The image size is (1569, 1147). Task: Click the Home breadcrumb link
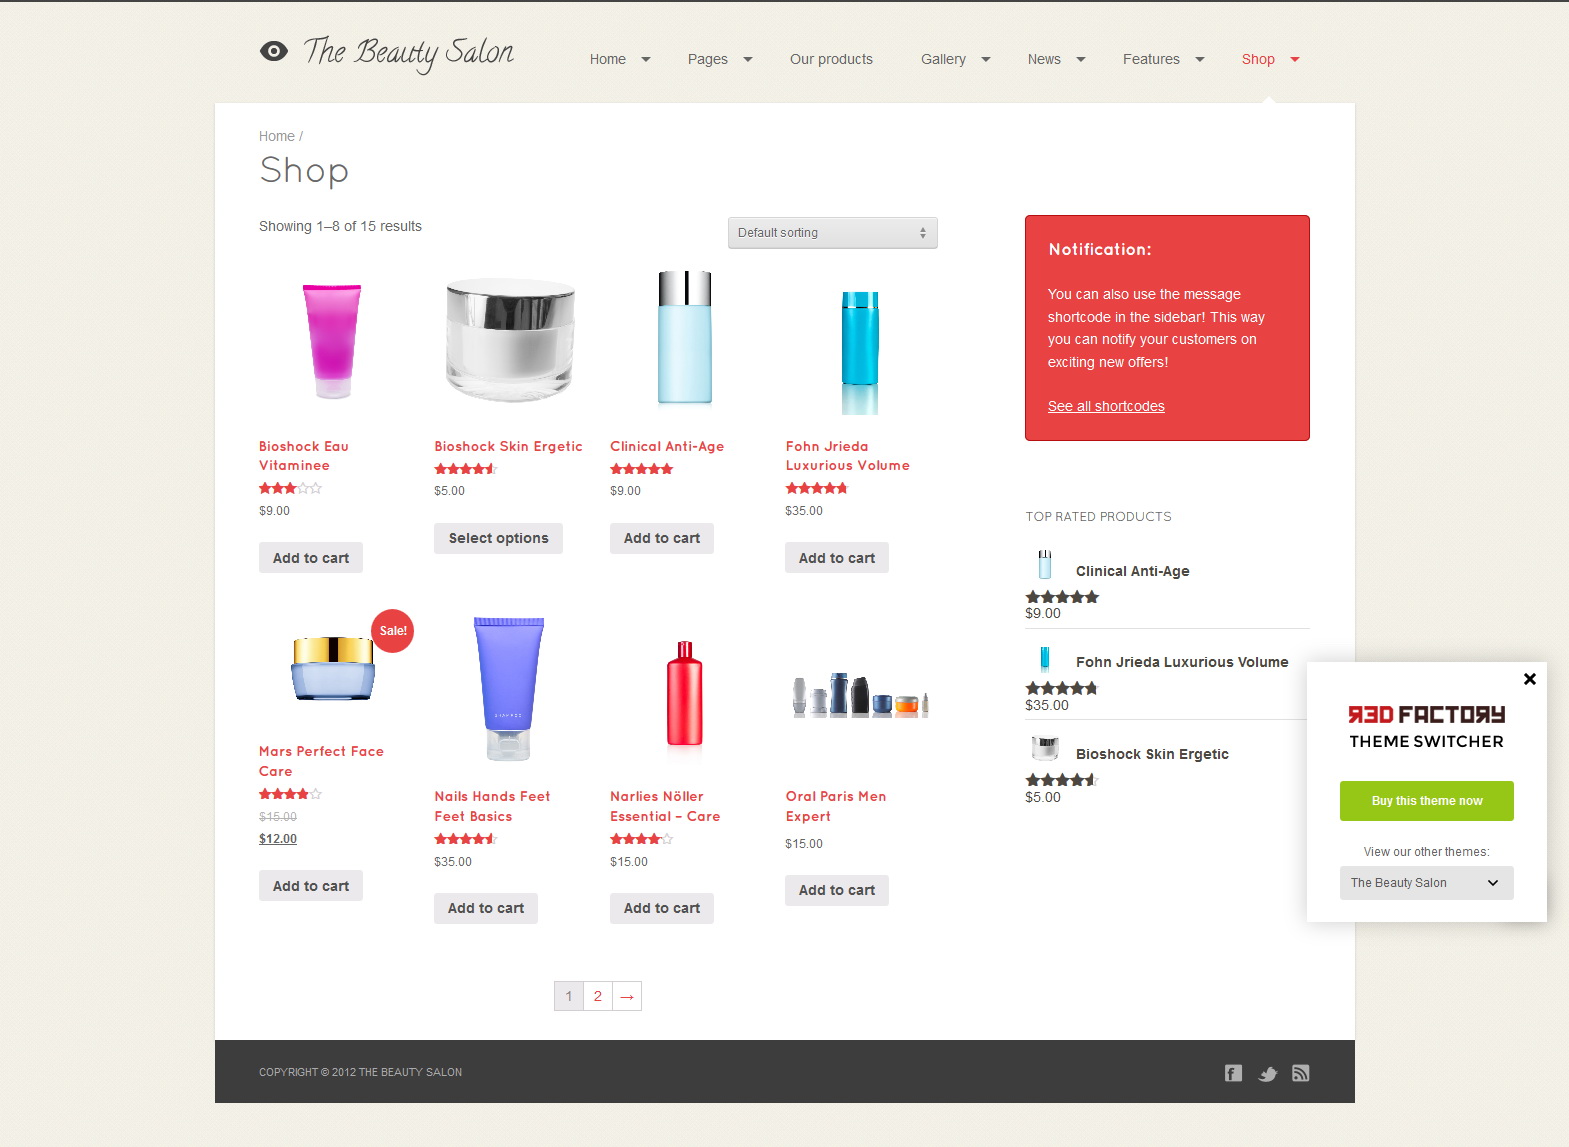[x=276, y=136]
